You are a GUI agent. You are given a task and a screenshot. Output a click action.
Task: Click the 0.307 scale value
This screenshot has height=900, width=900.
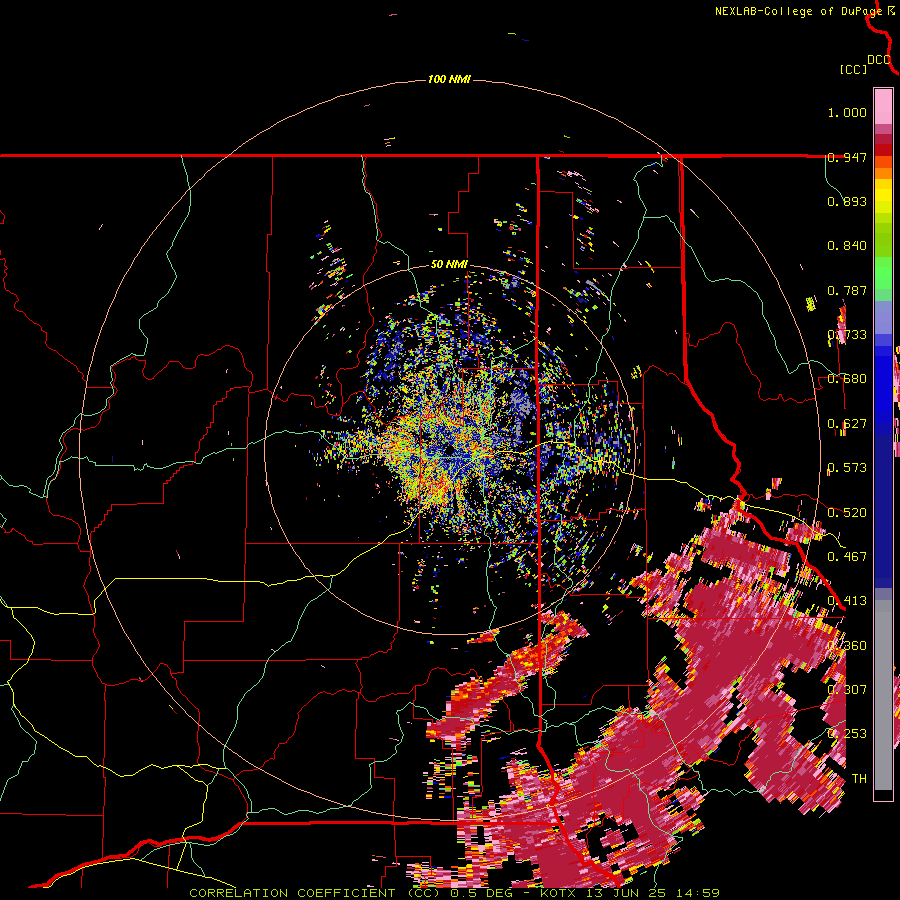pyautogui.click(x=847, y=689)
